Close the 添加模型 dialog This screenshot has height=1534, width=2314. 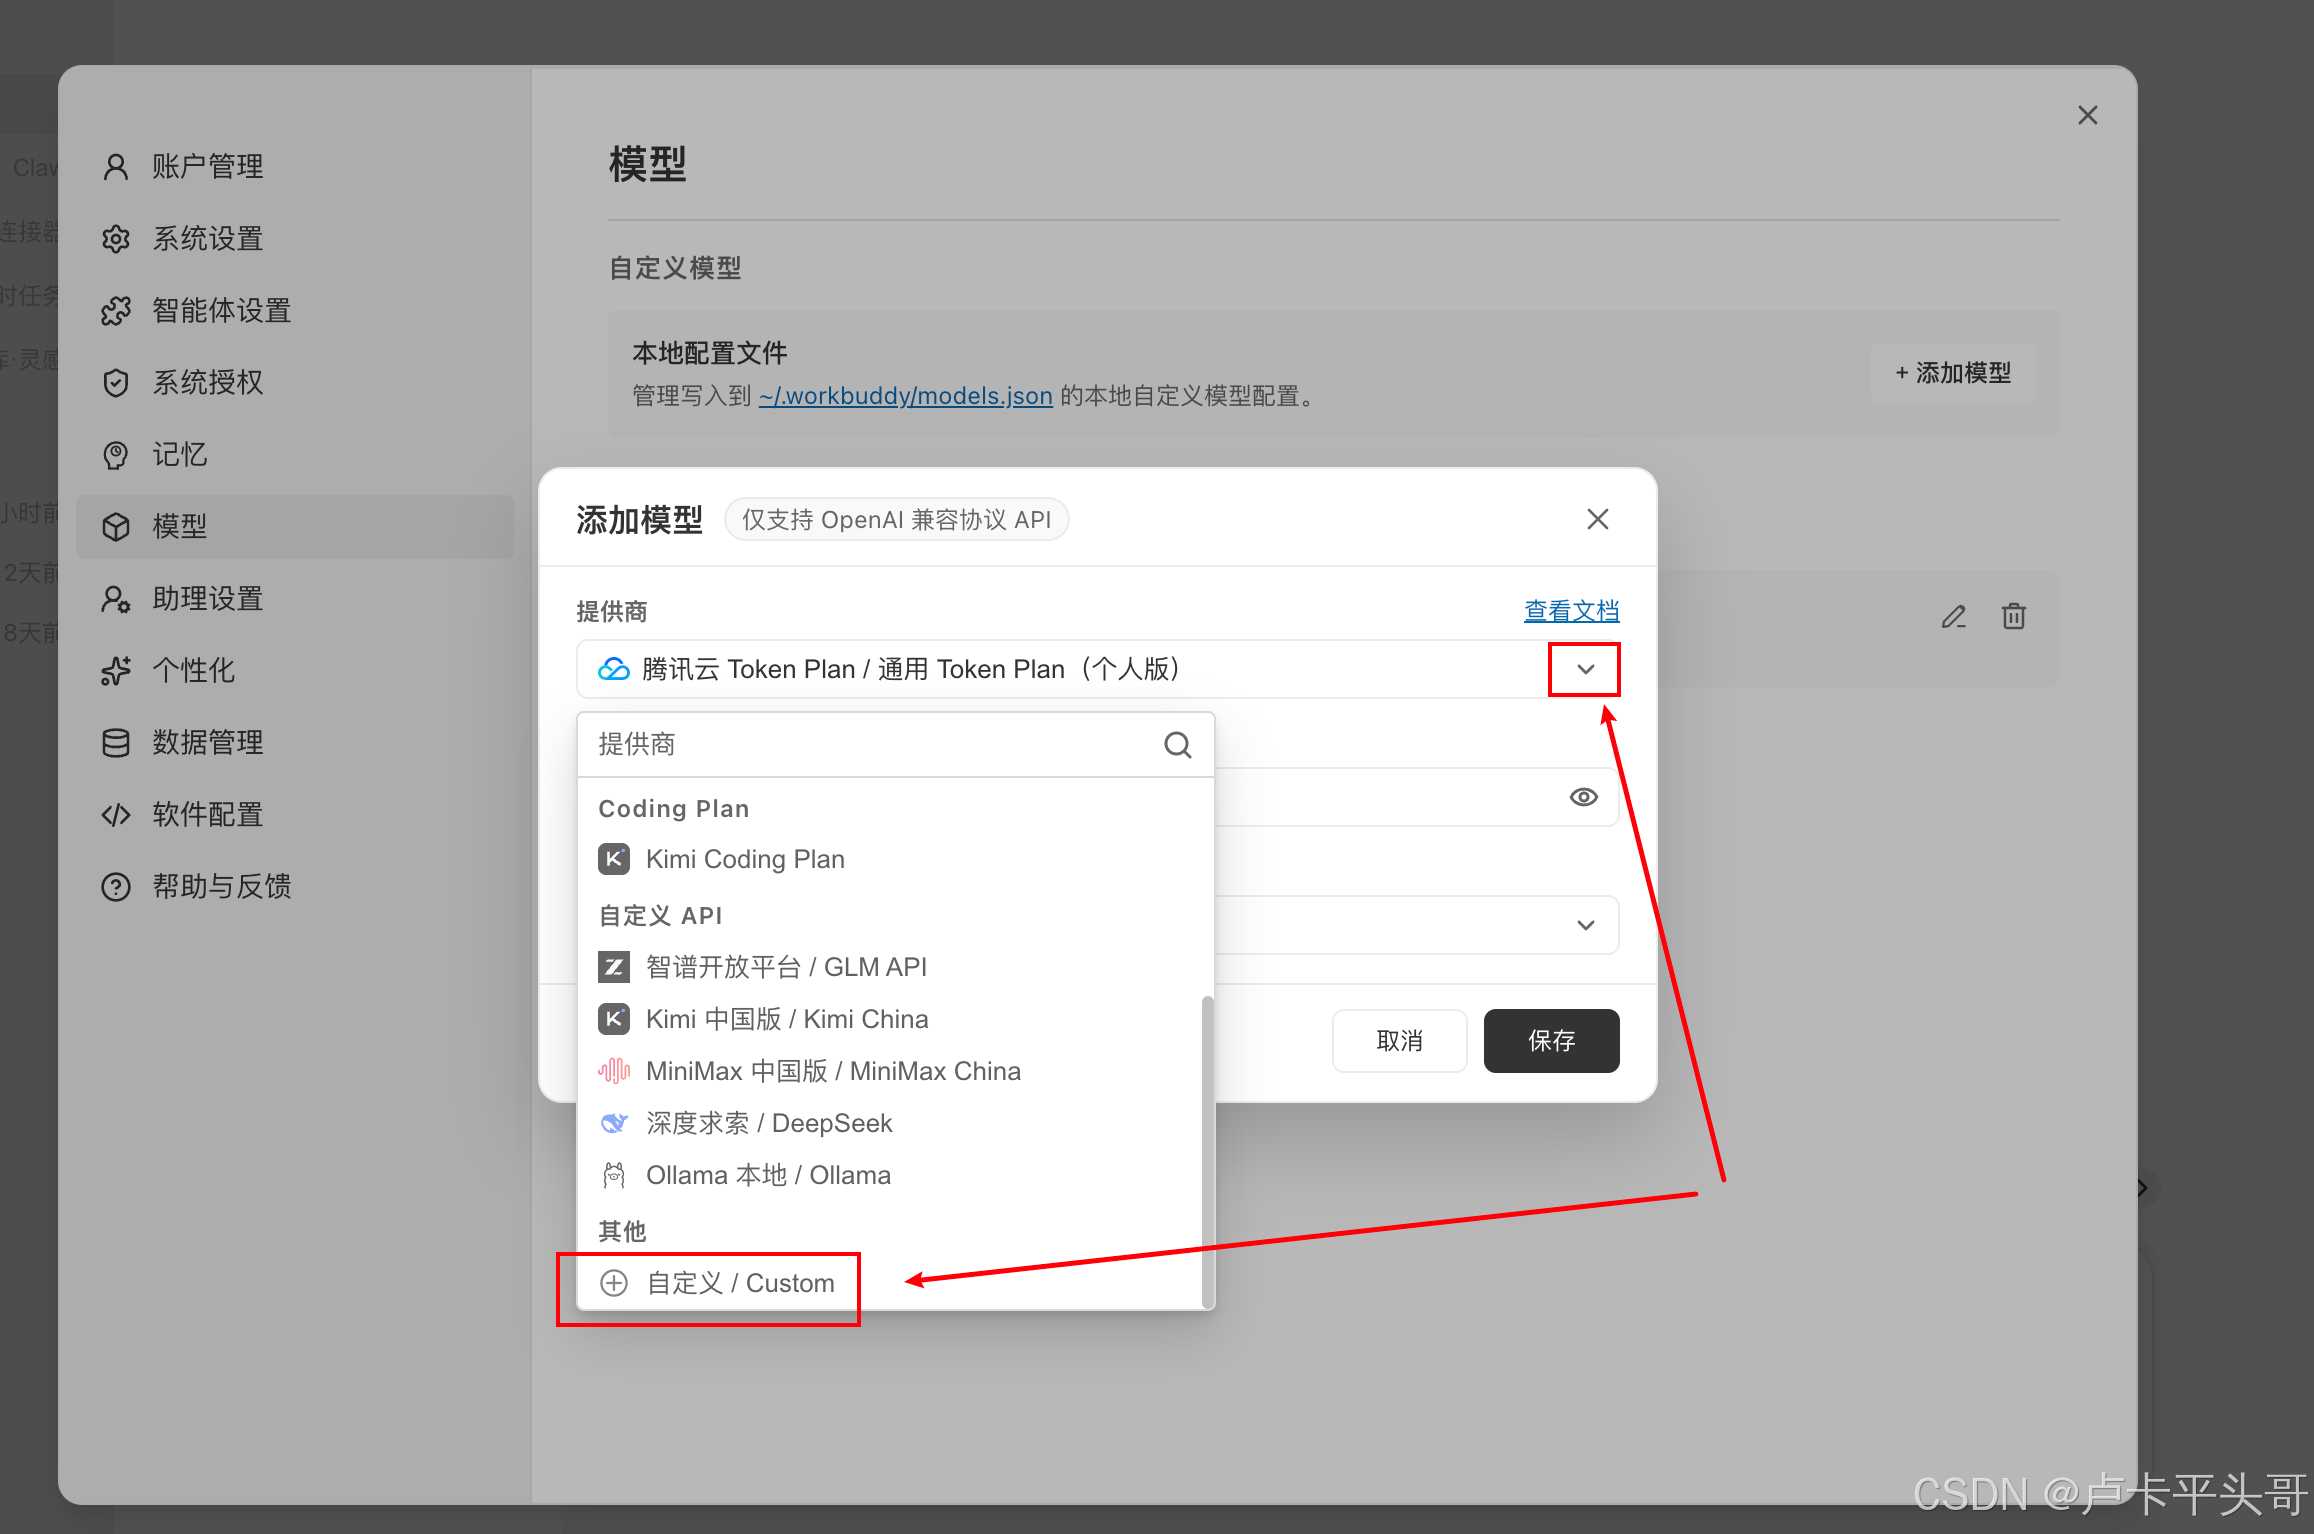[x=1597, y=519]
